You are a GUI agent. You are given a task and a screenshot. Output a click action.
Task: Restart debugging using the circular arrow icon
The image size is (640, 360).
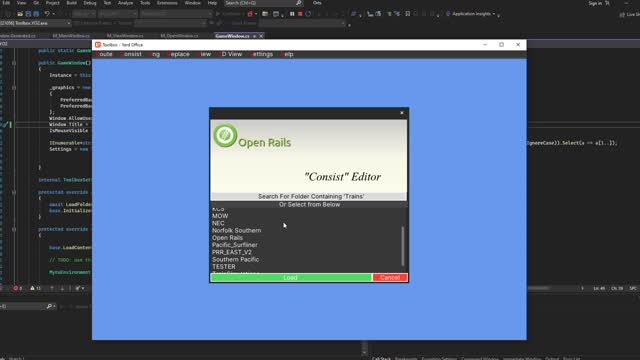point(308,14)
